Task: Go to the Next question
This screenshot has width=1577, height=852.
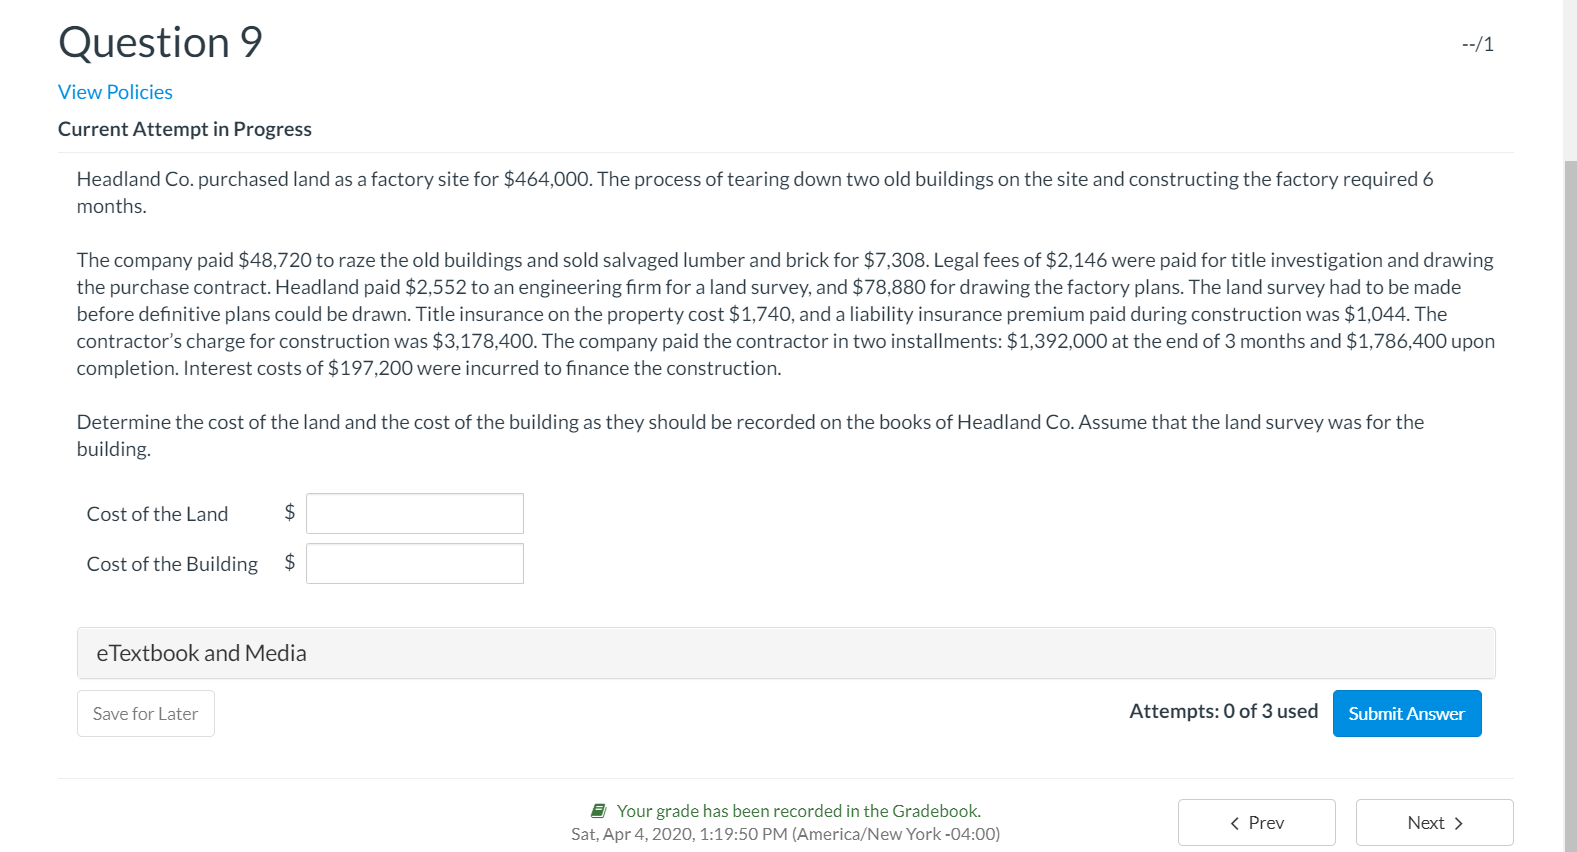Action: tap(1433, 822)
